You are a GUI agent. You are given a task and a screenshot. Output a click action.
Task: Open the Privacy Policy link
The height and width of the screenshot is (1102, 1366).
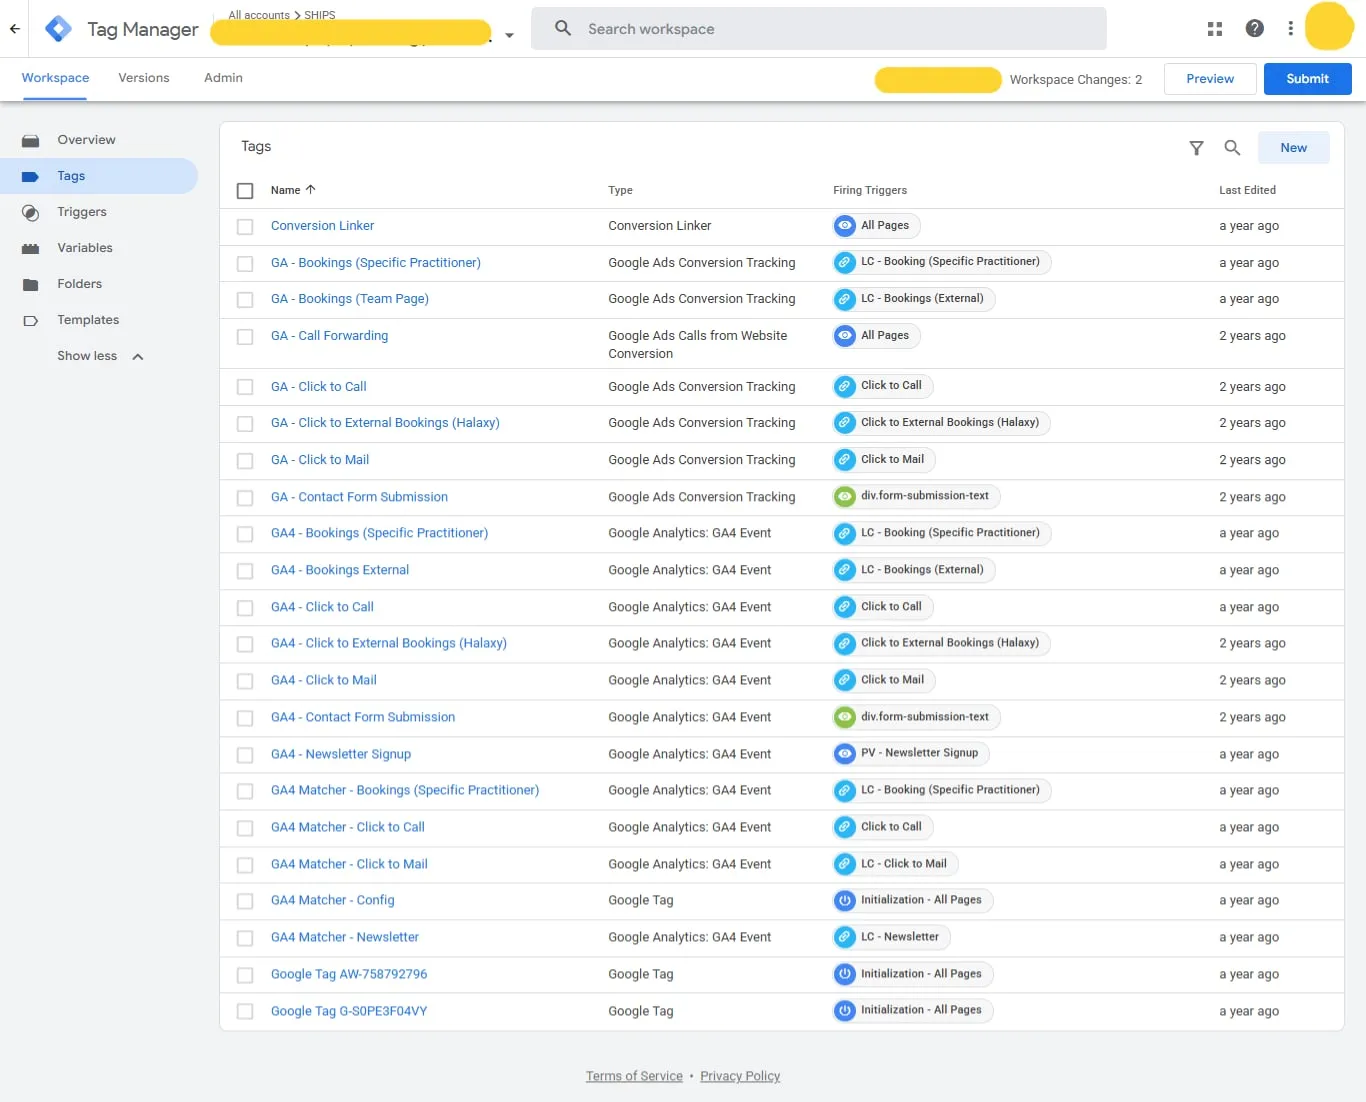pos(740,1076)
